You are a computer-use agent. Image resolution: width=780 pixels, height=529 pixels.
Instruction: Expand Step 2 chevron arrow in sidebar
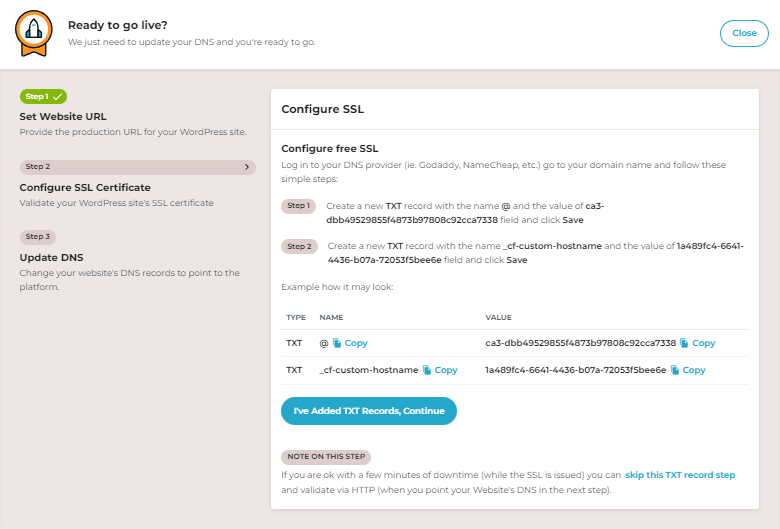pyautogui.click(x=247, y=167)
